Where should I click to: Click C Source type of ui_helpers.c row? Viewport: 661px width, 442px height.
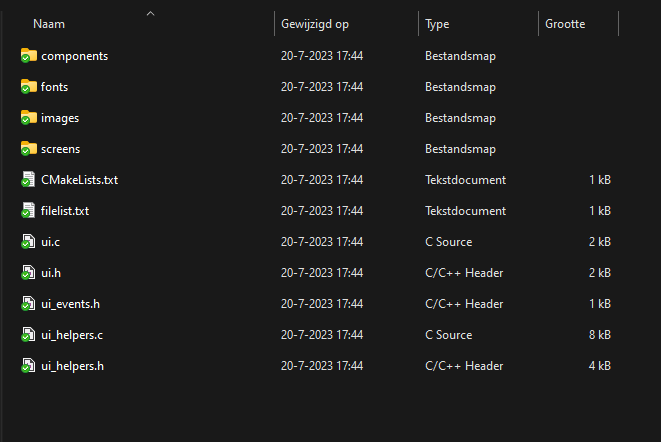[449, 335]
